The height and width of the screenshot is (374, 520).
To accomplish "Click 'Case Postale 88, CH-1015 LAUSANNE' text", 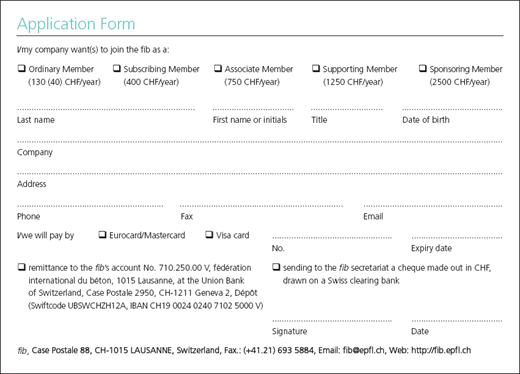I will tap(102, 350).
